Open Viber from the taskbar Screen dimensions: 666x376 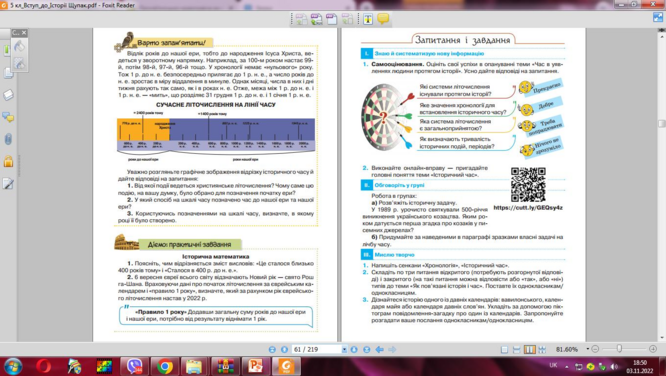[x=134, y=366]
